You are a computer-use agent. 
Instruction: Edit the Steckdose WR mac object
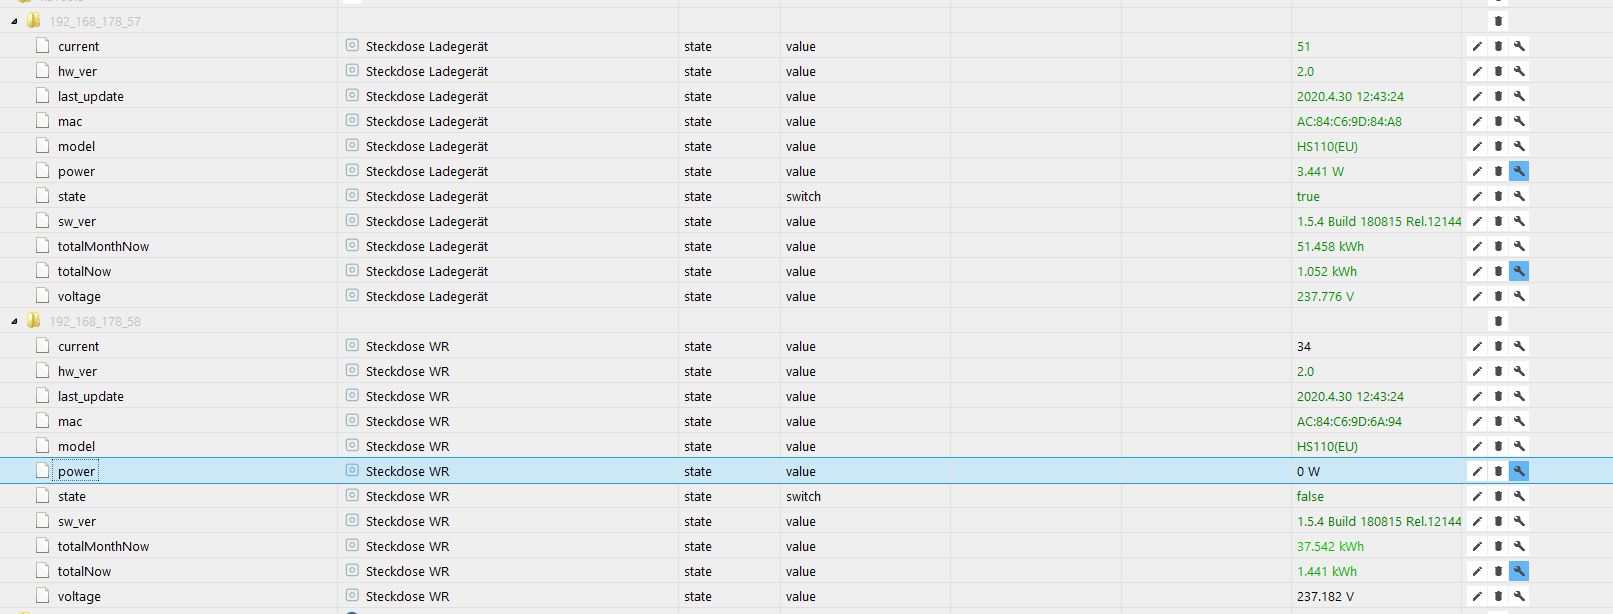(x=1477, y=421)
